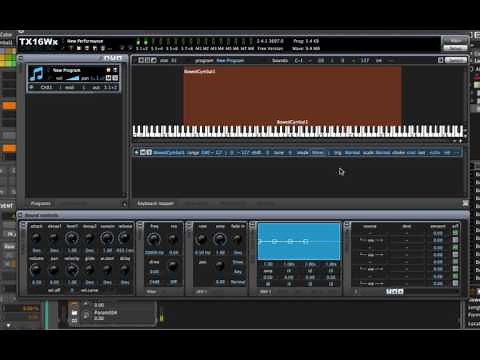Toggle second modulation matrix row on checkbox
This screenshot has height=360, width=480.
pyautogui.click(x=455, y=240)
